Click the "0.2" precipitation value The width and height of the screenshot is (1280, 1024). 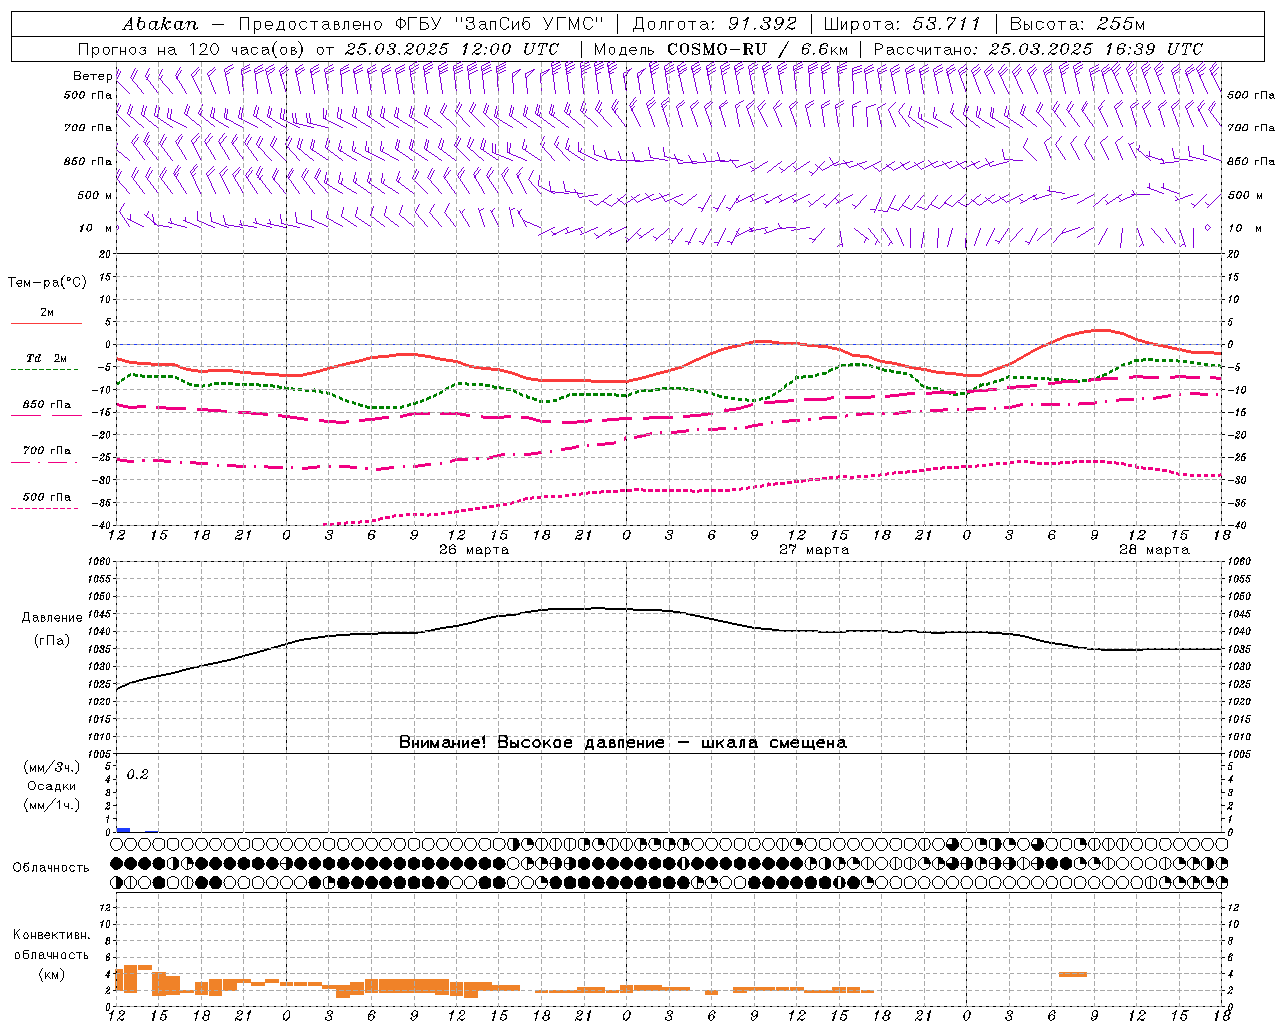137,775
